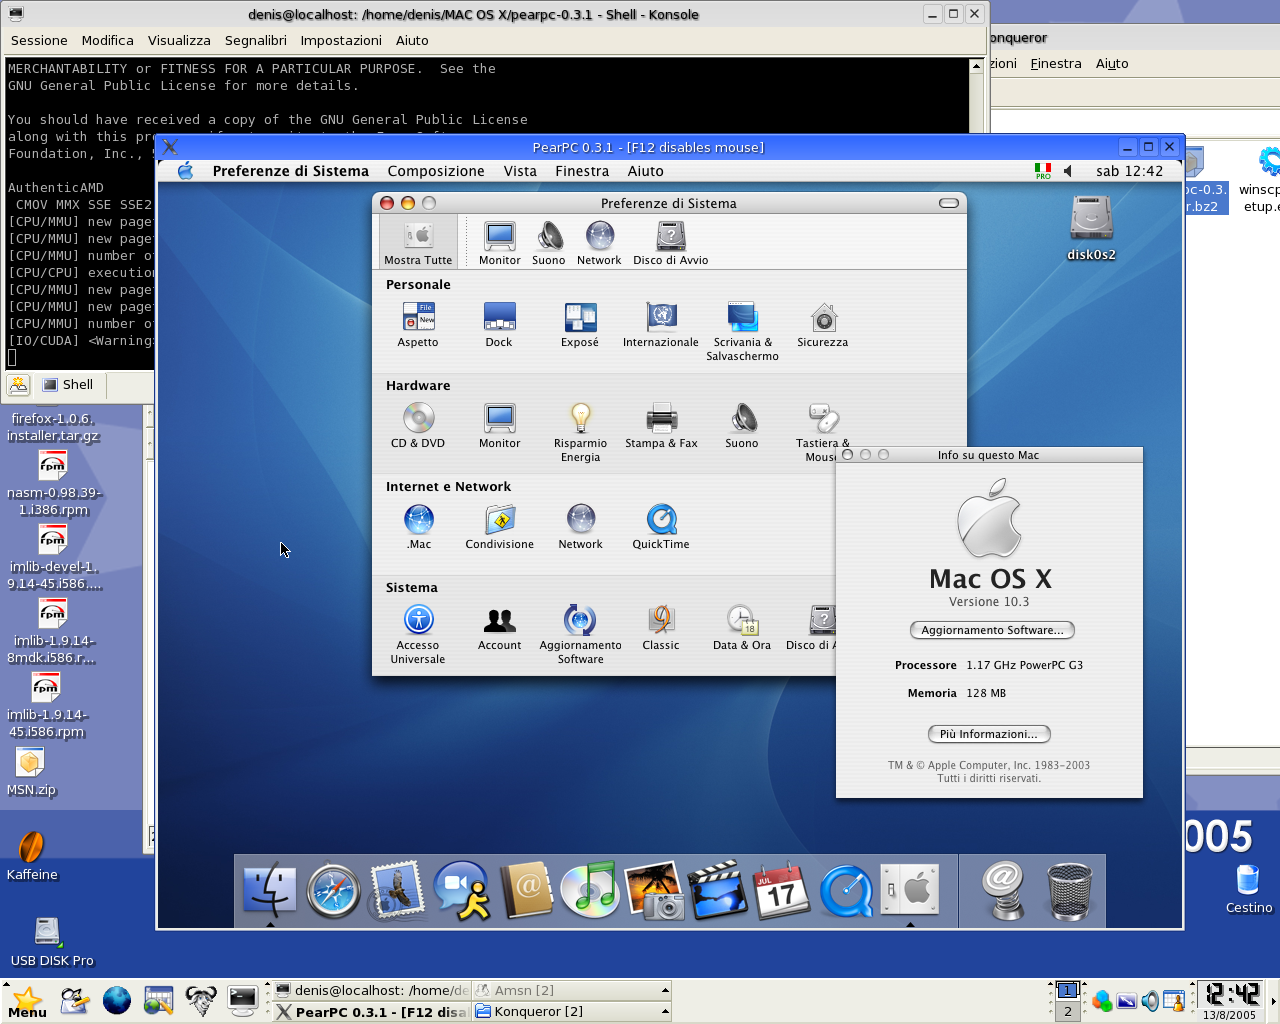Open the Stampa & Fax preference pane
The width and height of the screenshot is (1280, 1024).
pos(661,426)
